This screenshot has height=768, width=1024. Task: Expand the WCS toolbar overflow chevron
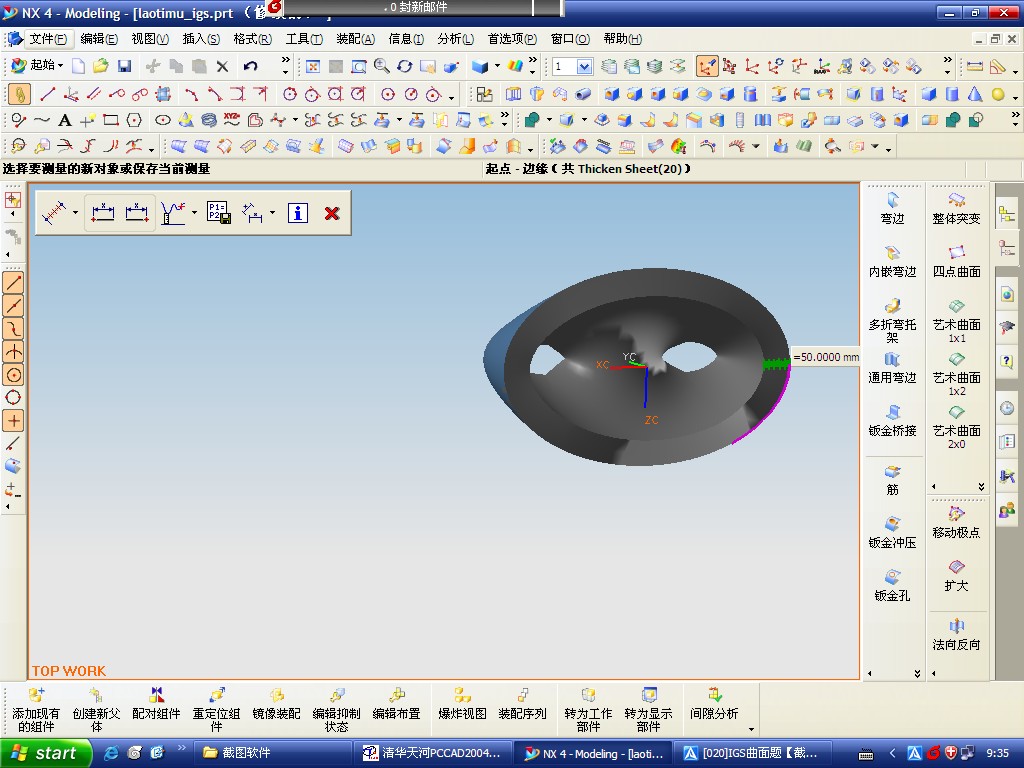point(948,60)
